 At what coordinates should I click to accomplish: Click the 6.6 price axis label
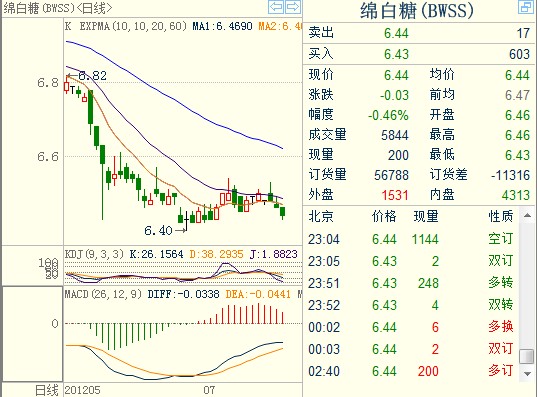click(x=48, y=157)
